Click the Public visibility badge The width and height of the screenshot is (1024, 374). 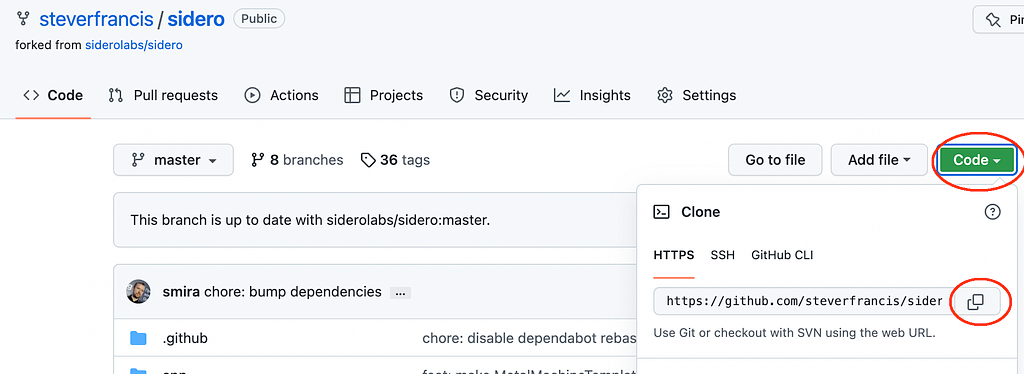coord(259,19)
